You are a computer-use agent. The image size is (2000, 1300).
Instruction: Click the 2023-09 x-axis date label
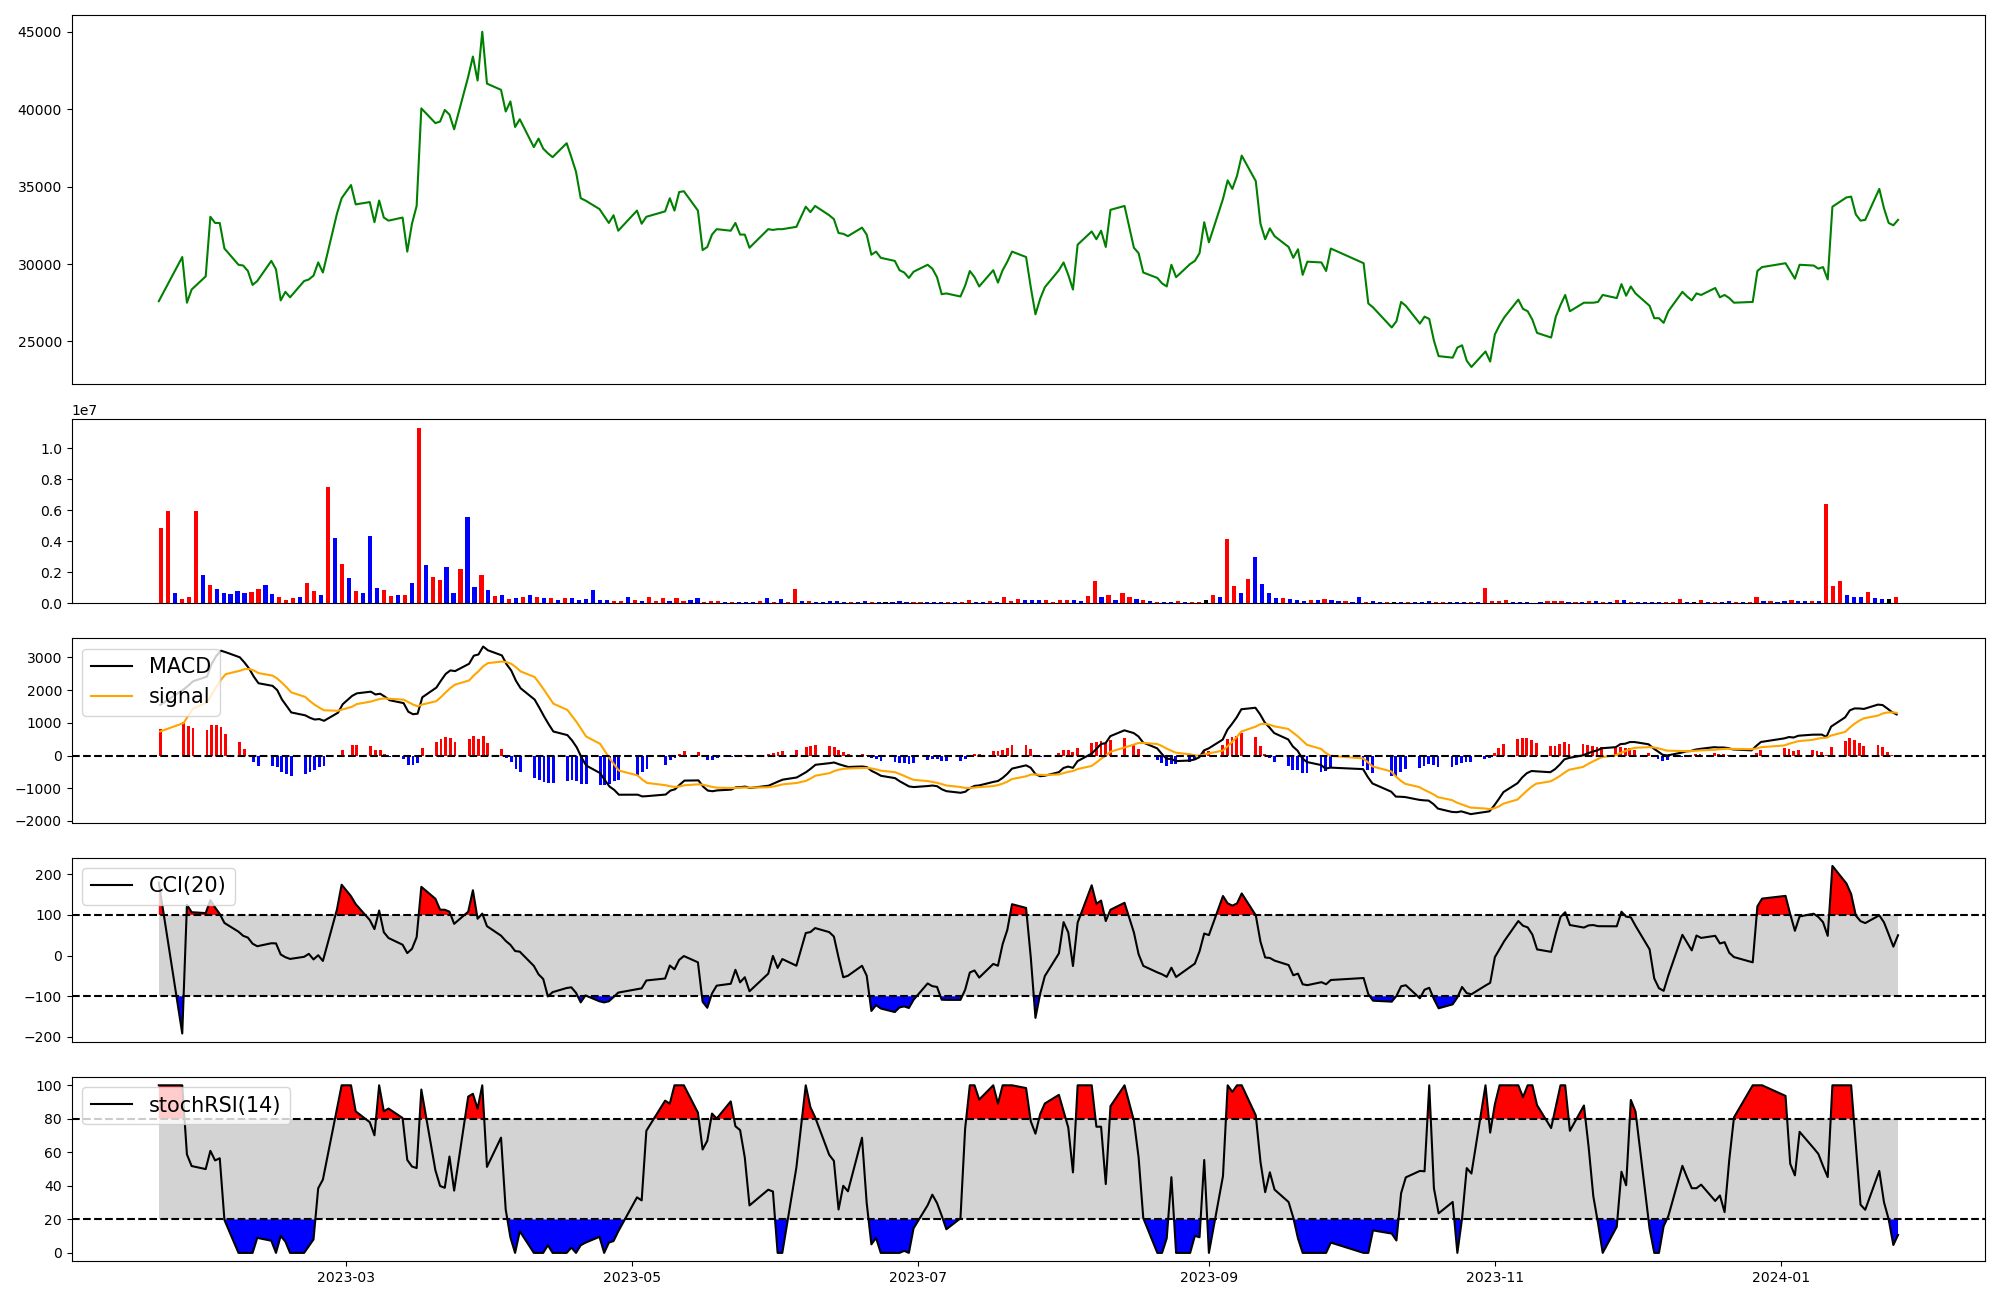[1209, 1277]
